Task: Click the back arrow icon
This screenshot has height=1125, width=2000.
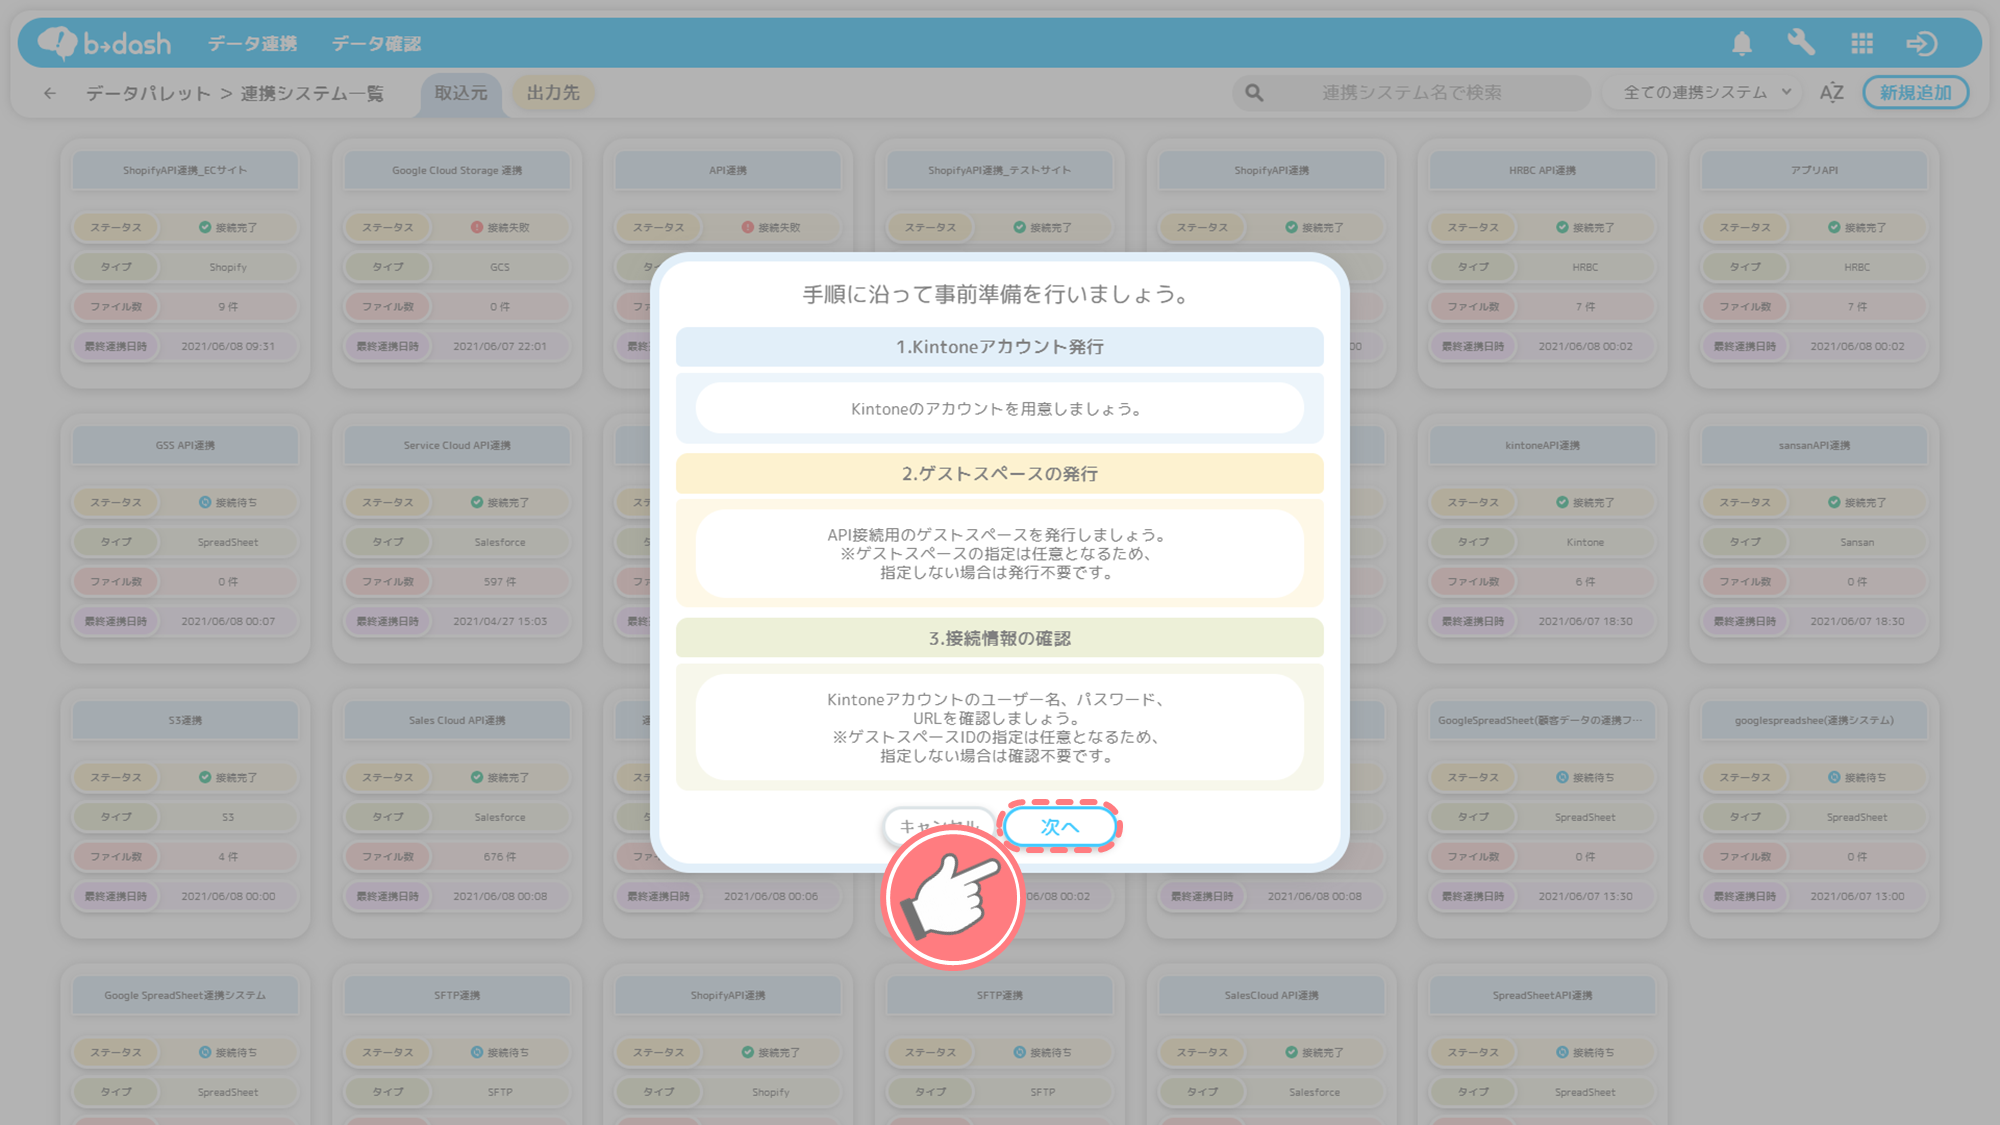Action: pyautogui.click(x=50, y=93)
